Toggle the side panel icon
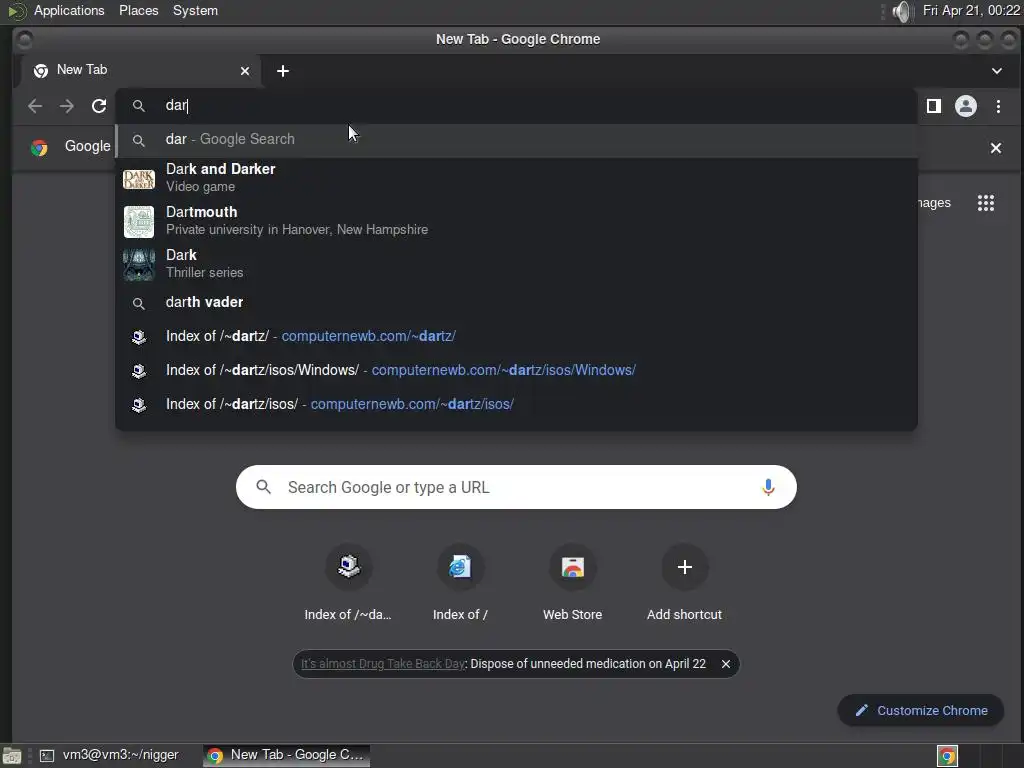 pyautogui.click(x=934, y=106)
